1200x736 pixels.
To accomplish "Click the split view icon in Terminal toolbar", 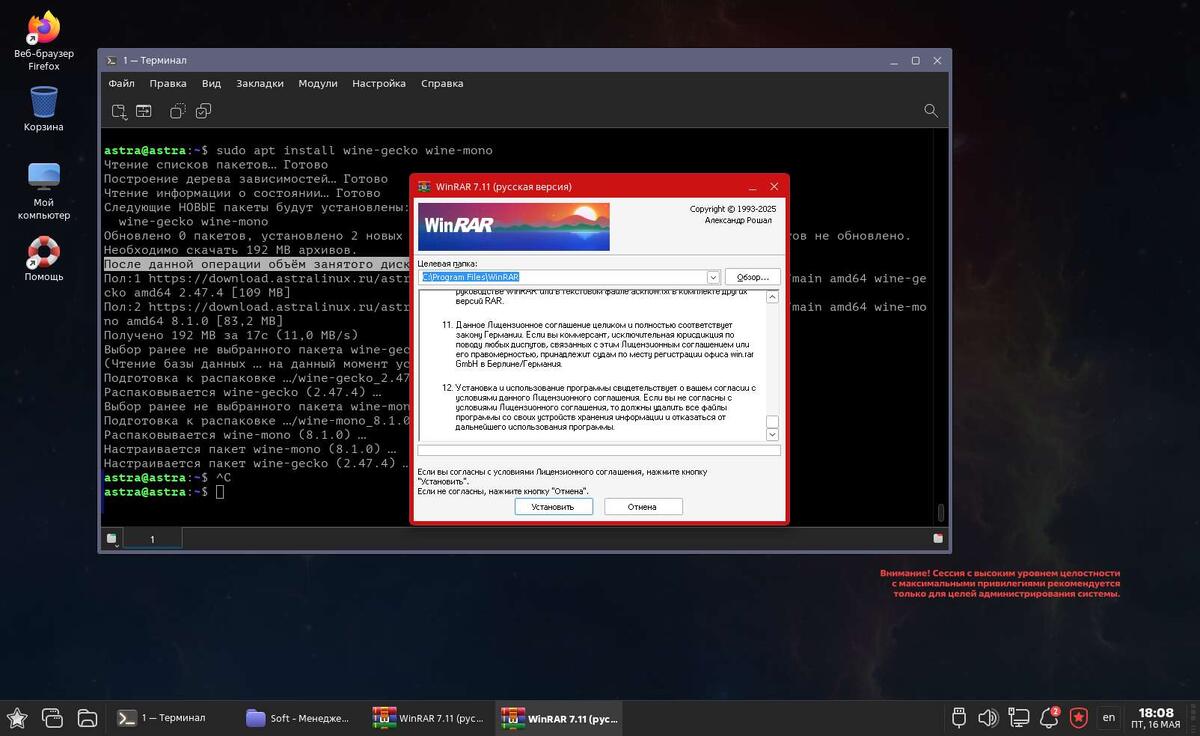I will [144, 111].
